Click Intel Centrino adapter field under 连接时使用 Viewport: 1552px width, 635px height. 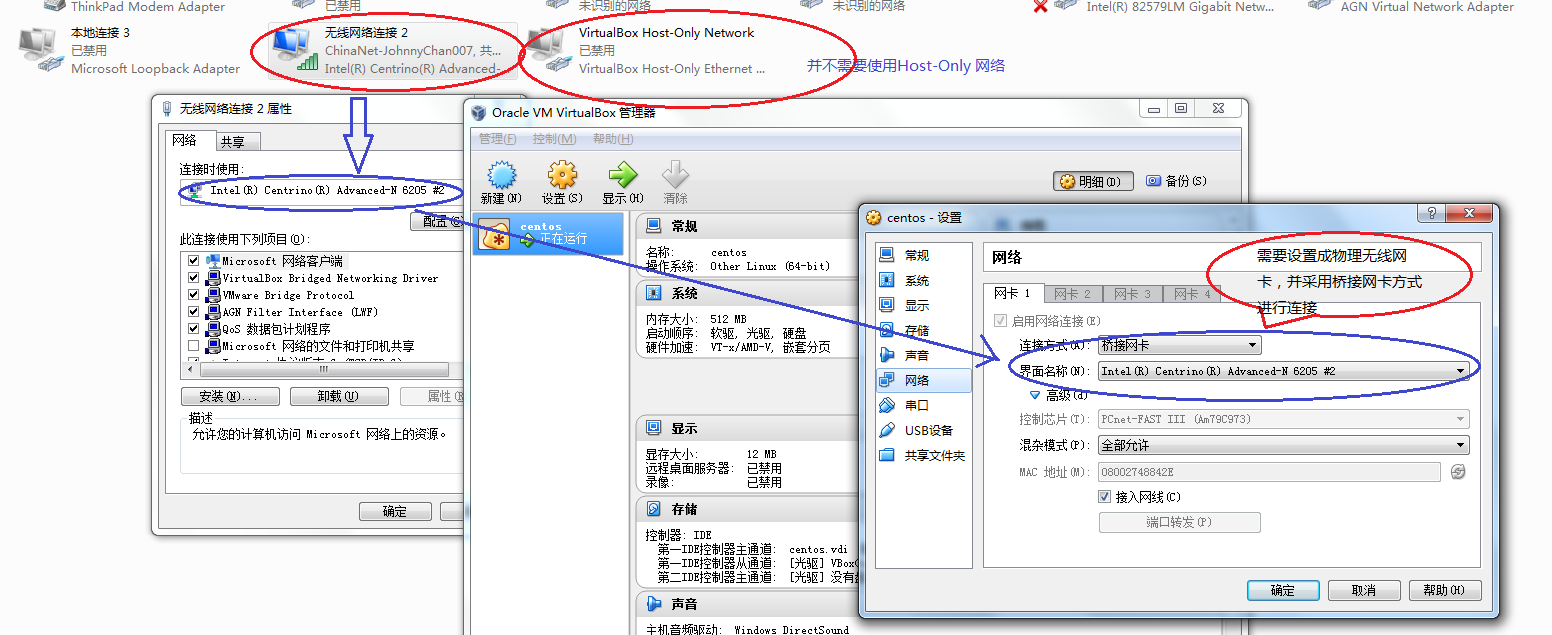321,192
